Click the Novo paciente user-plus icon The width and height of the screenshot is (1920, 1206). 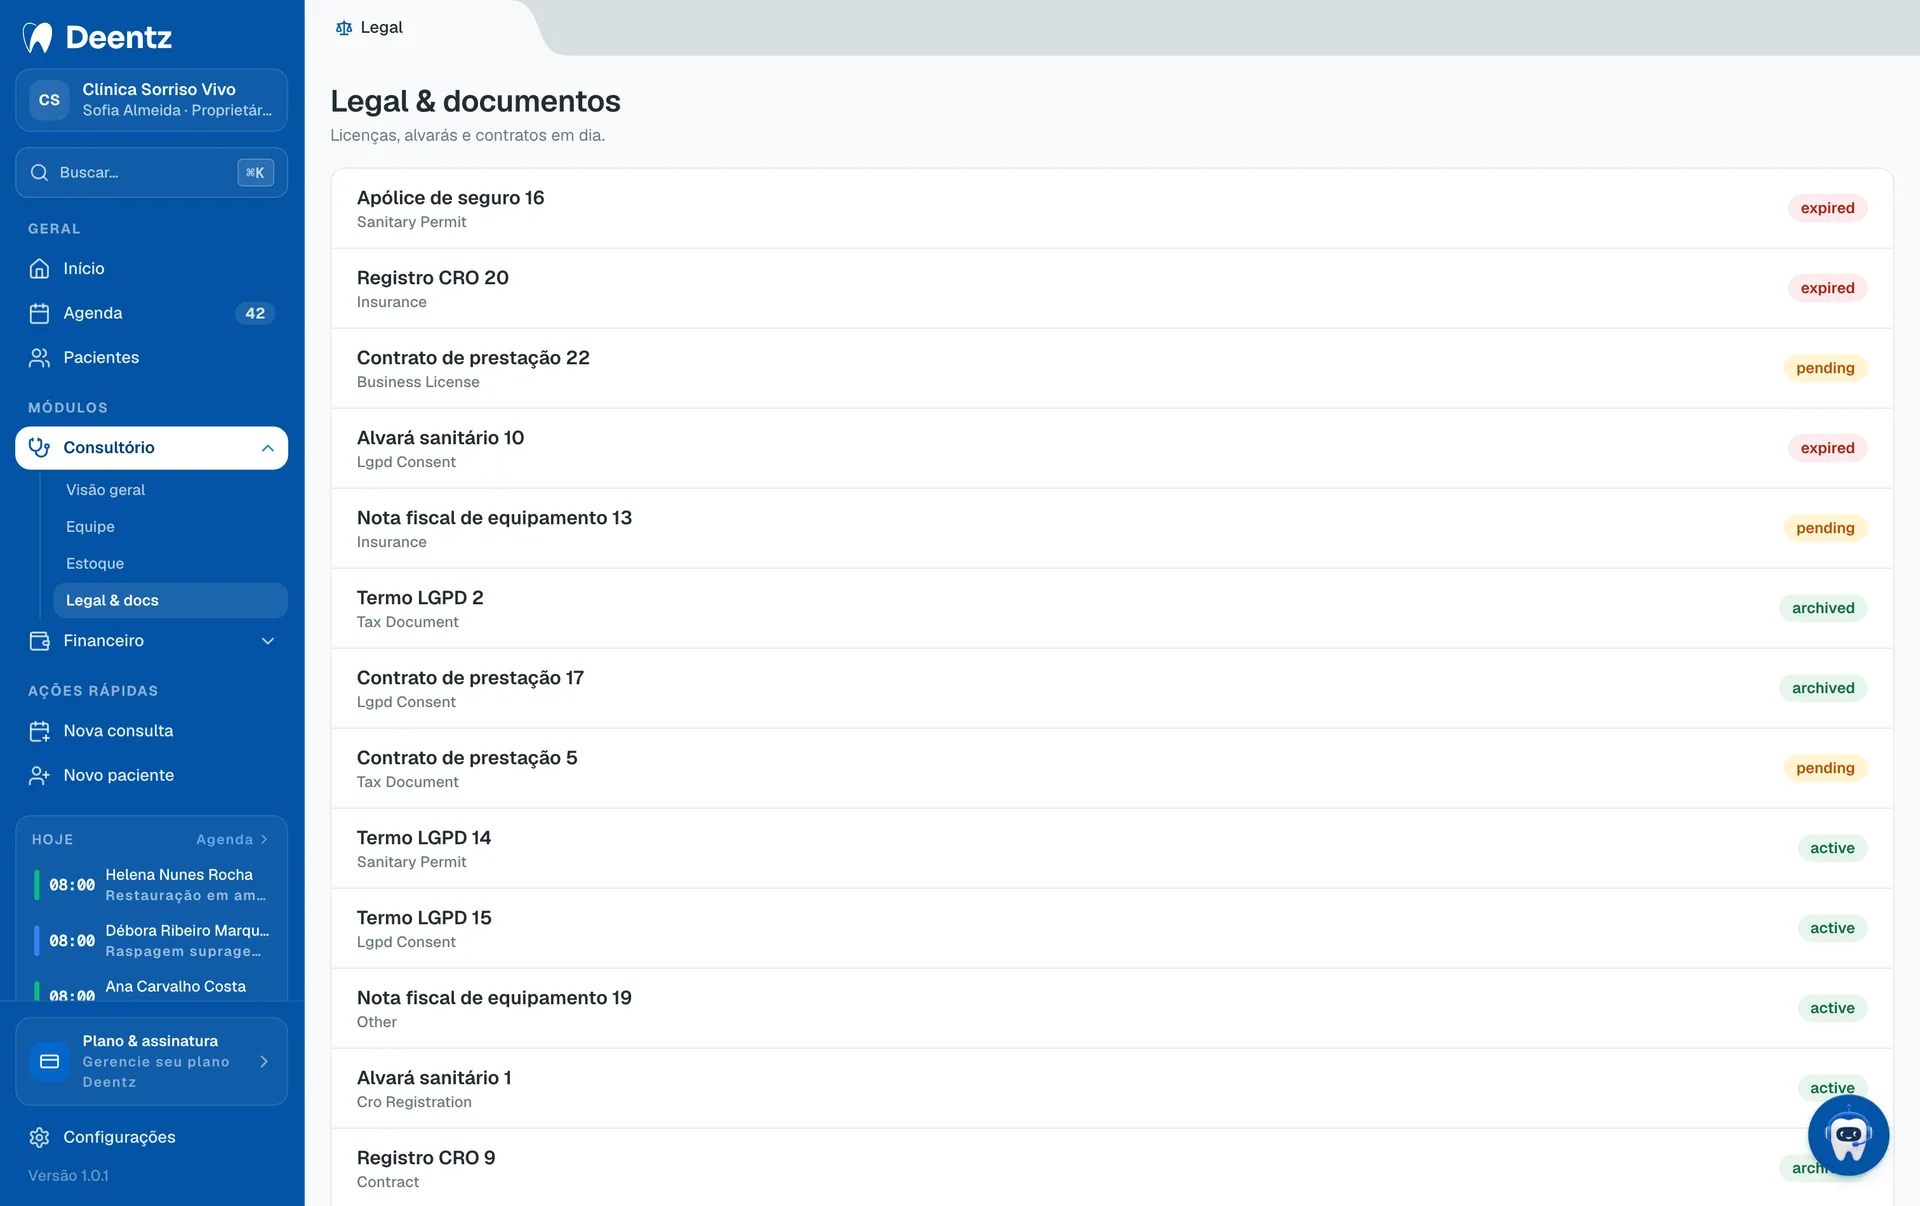(39, 775)
